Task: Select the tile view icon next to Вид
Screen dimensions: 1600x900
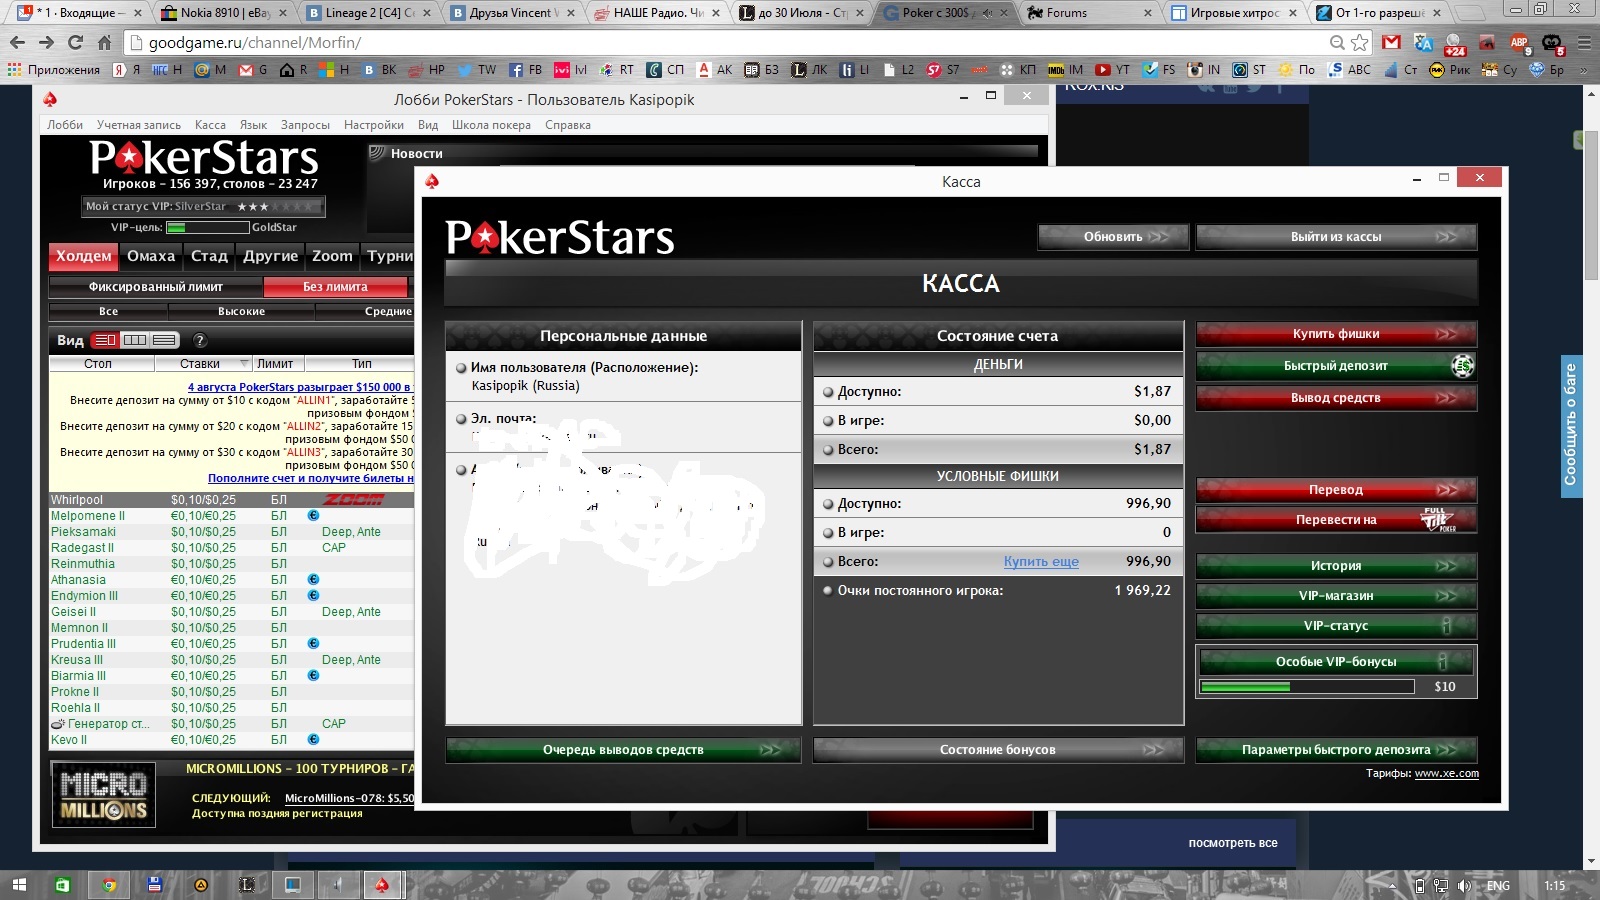Action: (135, 340)
